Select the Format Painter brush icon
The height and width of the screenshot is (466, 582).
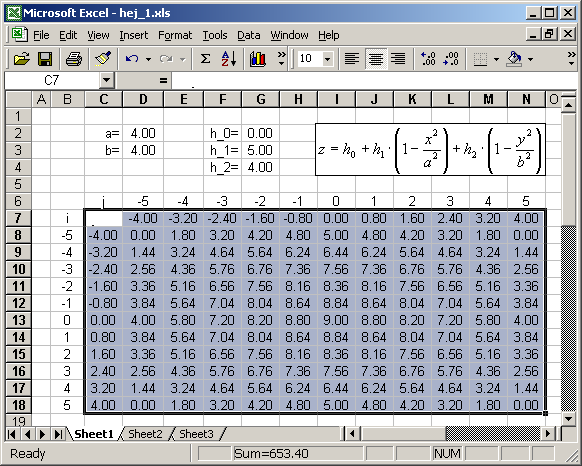(103, 59)
